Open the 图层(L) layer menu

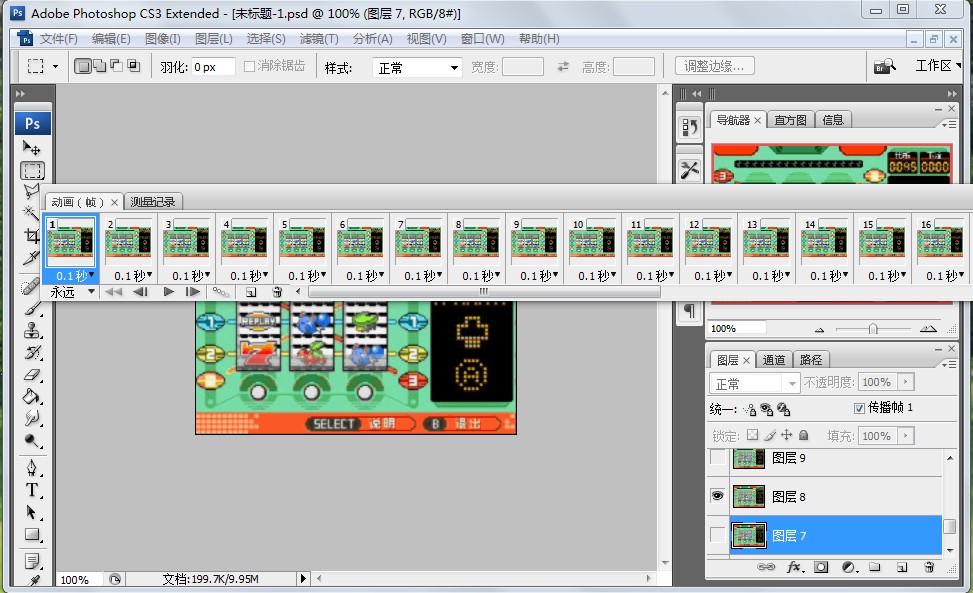pyautogui.click(x=213, y=39)
